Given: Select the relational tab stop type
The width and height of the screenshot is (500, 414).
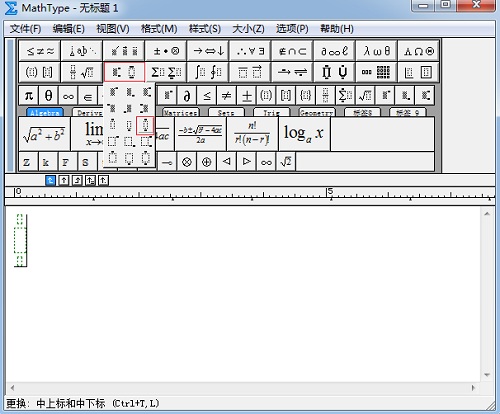Looking at the screenshot, I should [90, 181].
